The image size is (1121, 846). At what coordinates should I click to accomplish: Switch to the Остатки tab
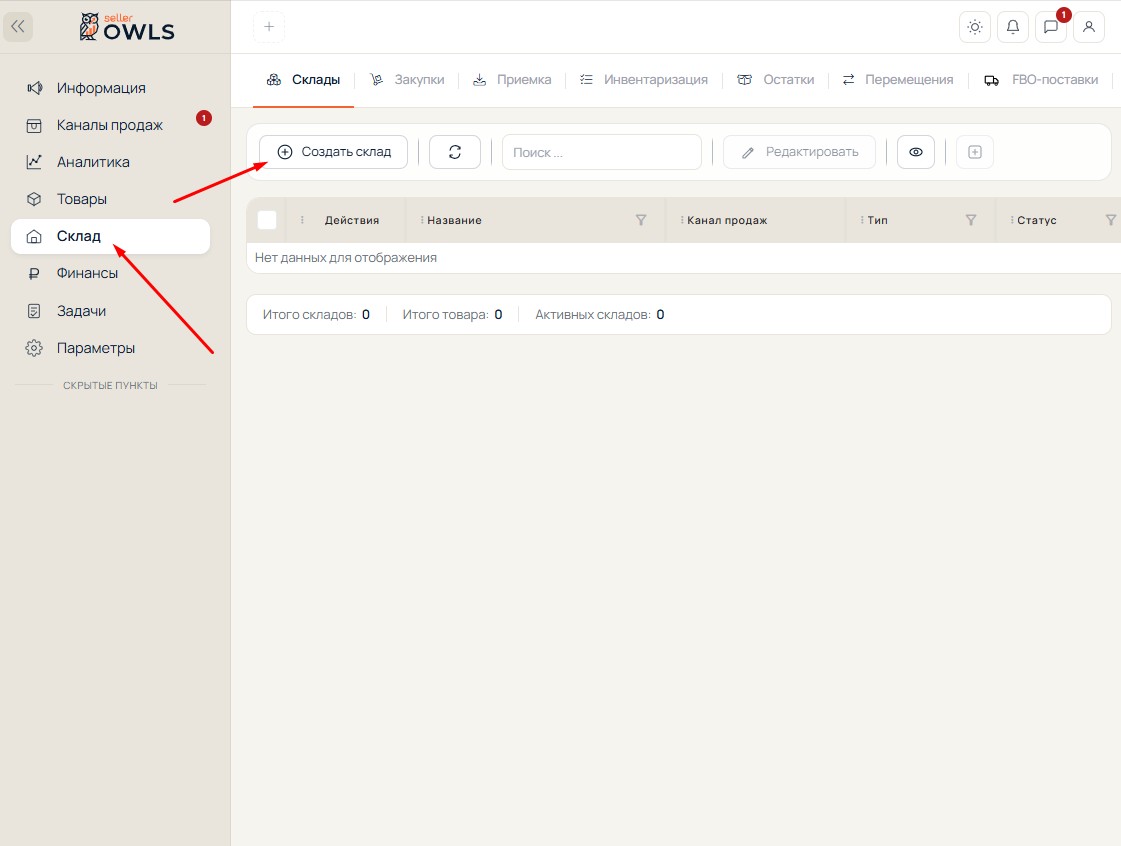pos(776,80)
